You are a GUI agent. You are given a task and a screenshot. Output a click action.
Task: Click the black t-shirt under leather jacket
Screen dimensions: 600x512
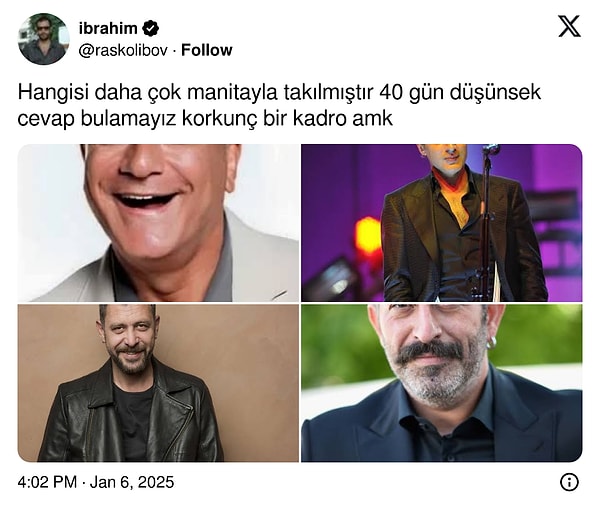click(x=134, y=419)
